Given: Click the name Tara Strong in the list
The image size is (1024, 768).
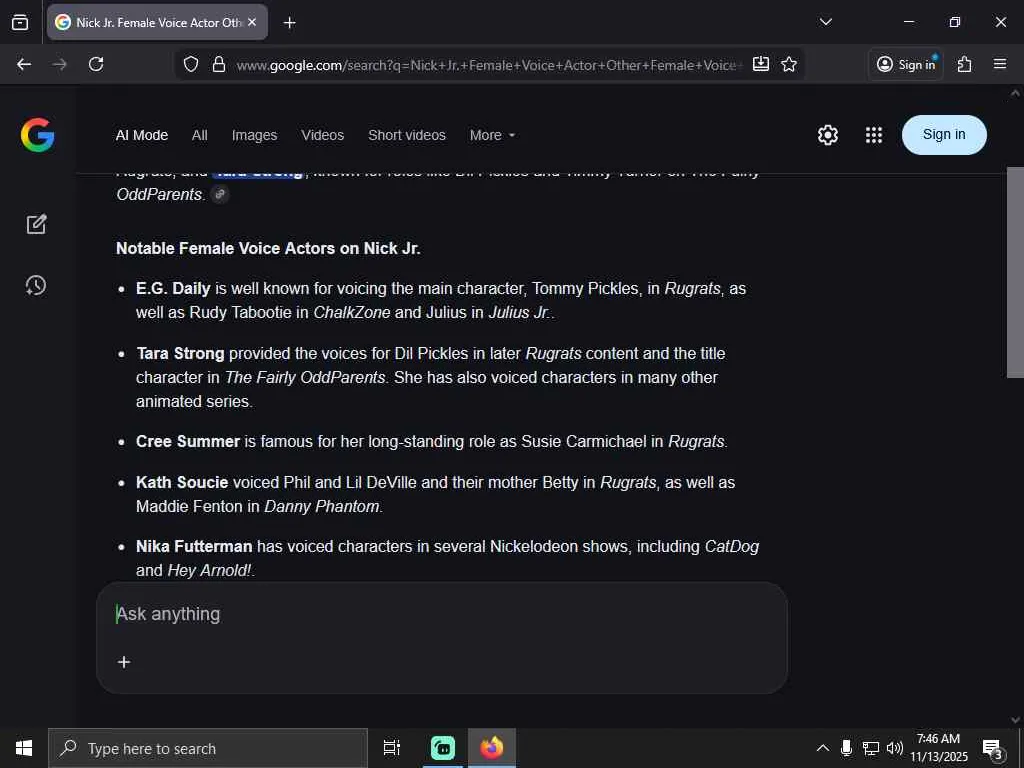Looking at the screenshot, I should click(x=180, y=353).
